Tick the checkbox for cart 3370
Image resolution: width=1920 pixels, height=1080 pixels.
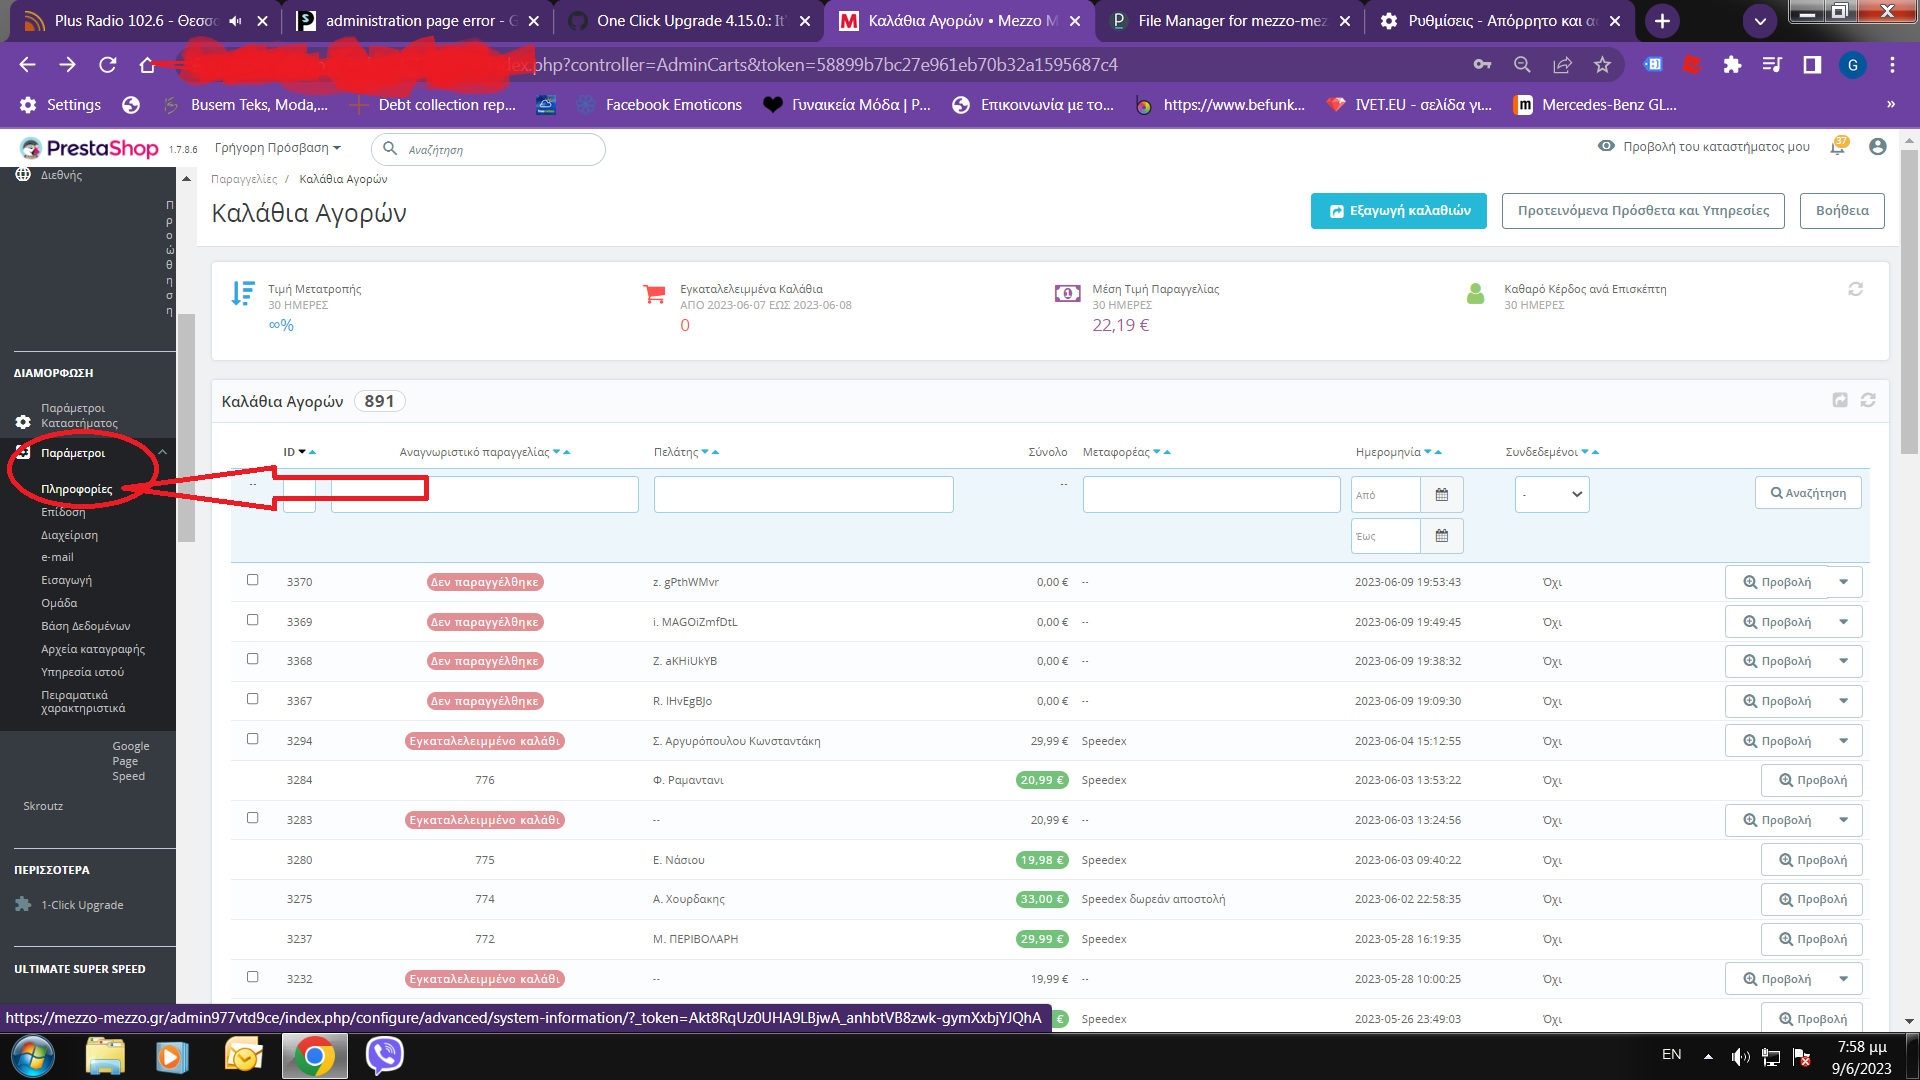(252, 580)
